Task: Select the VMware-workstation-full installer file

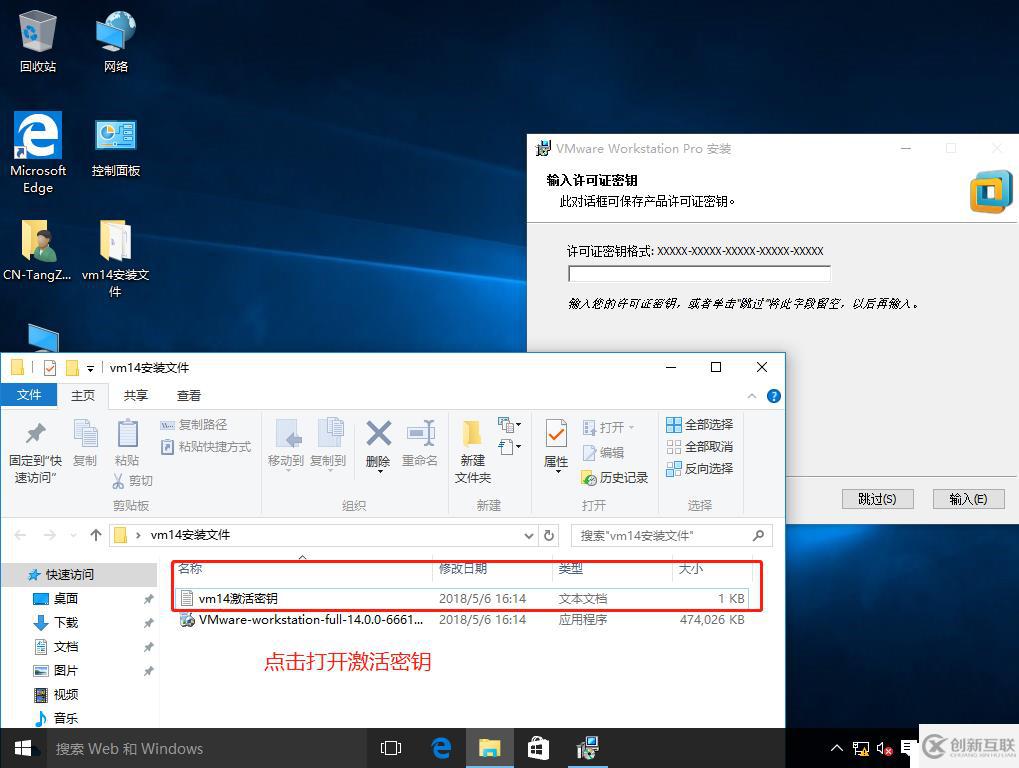Action: coord(310,620)
